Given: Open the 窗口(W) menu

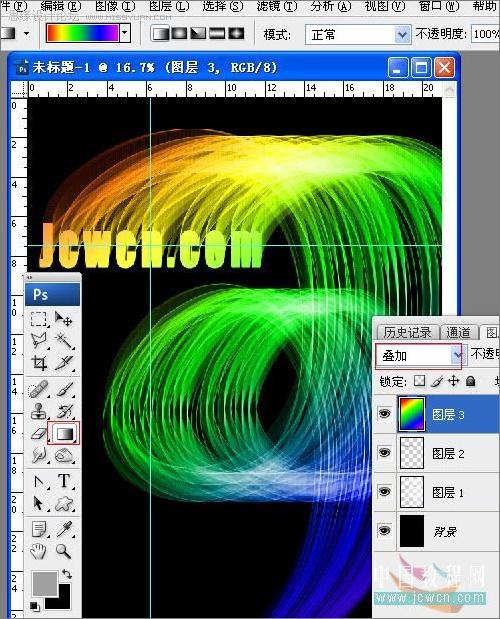Looking at the screenshot, I should click(439, 6).
